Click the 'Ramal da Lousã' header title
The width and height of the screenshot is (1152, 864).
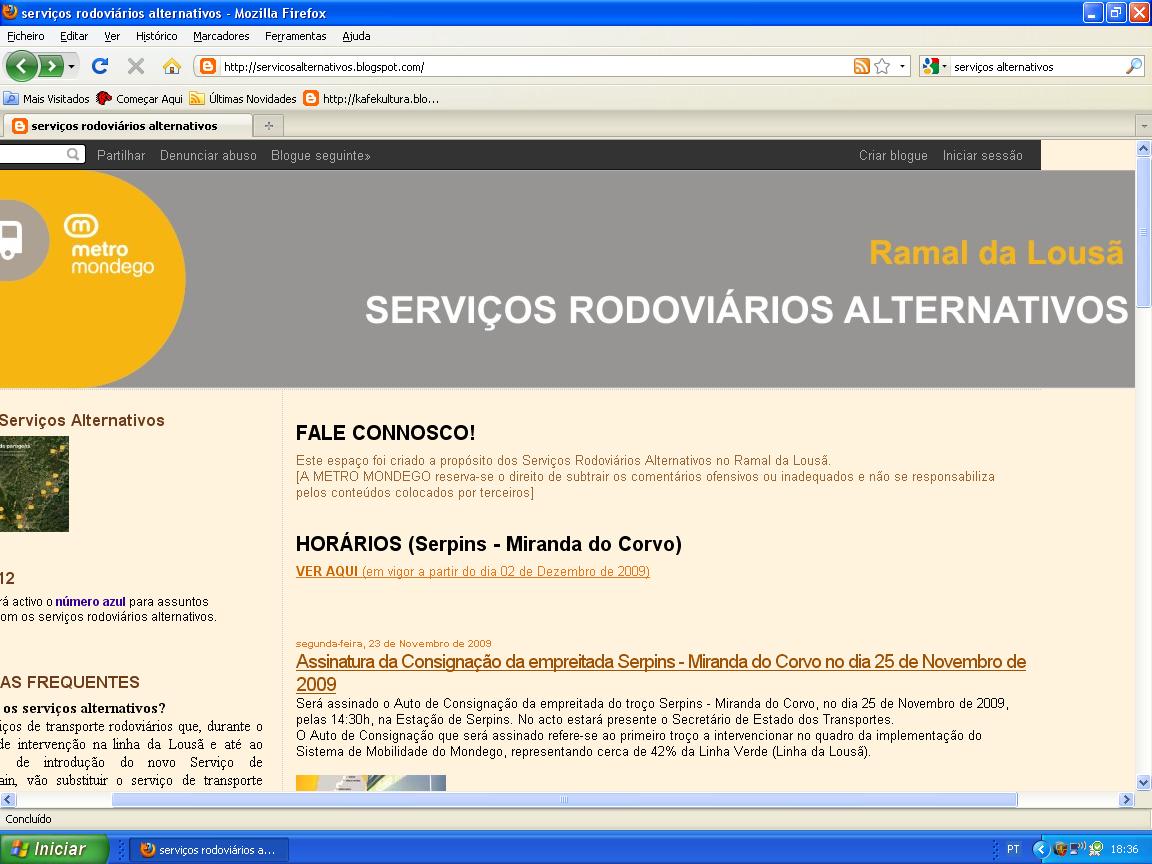(x=996, y=253)
